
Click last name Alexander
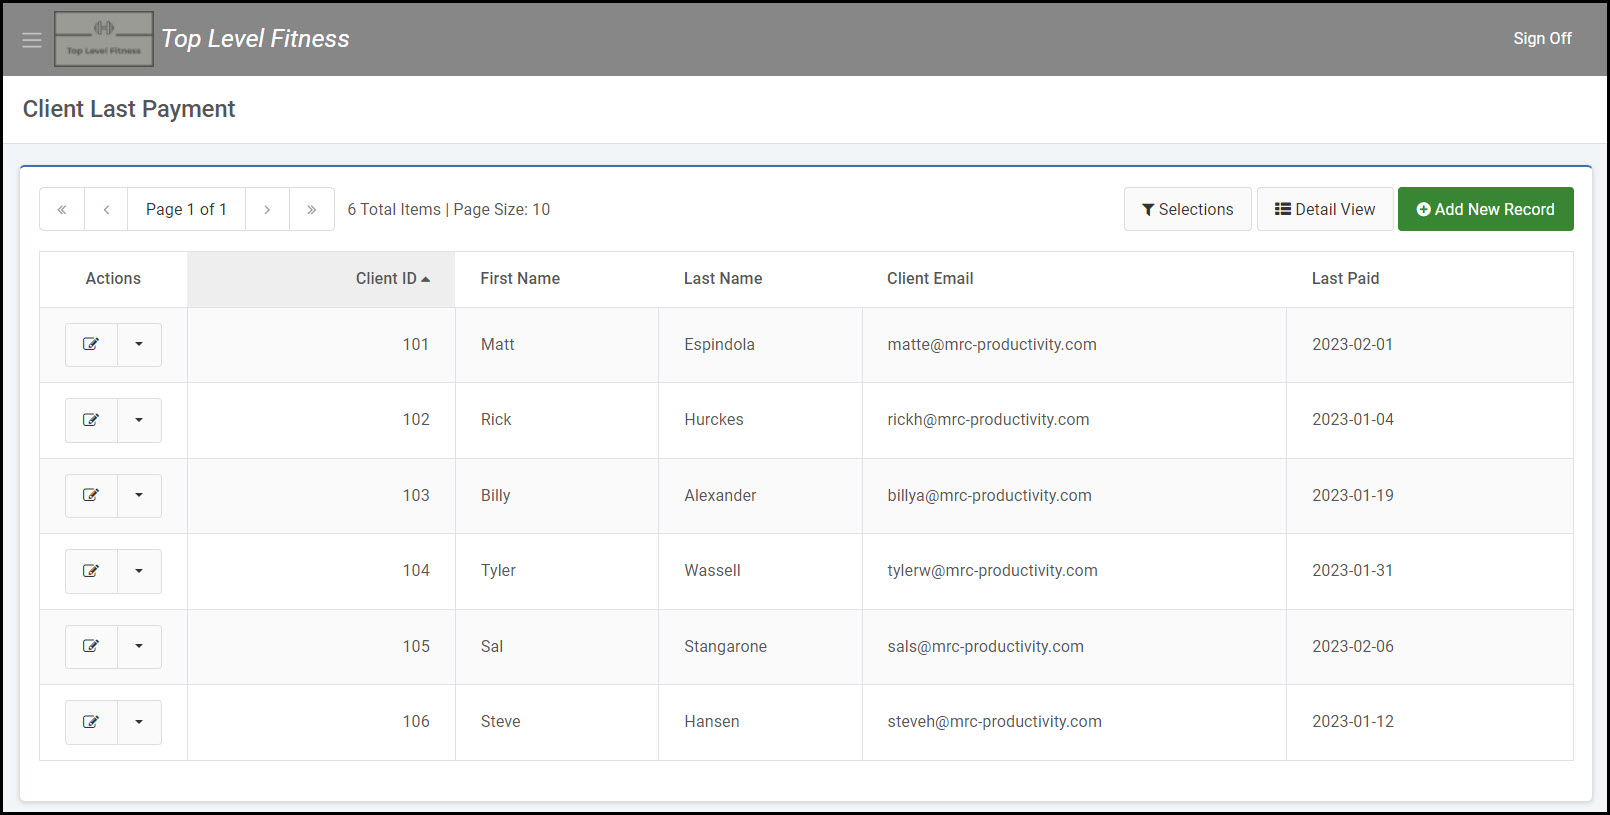click(720, 495)
